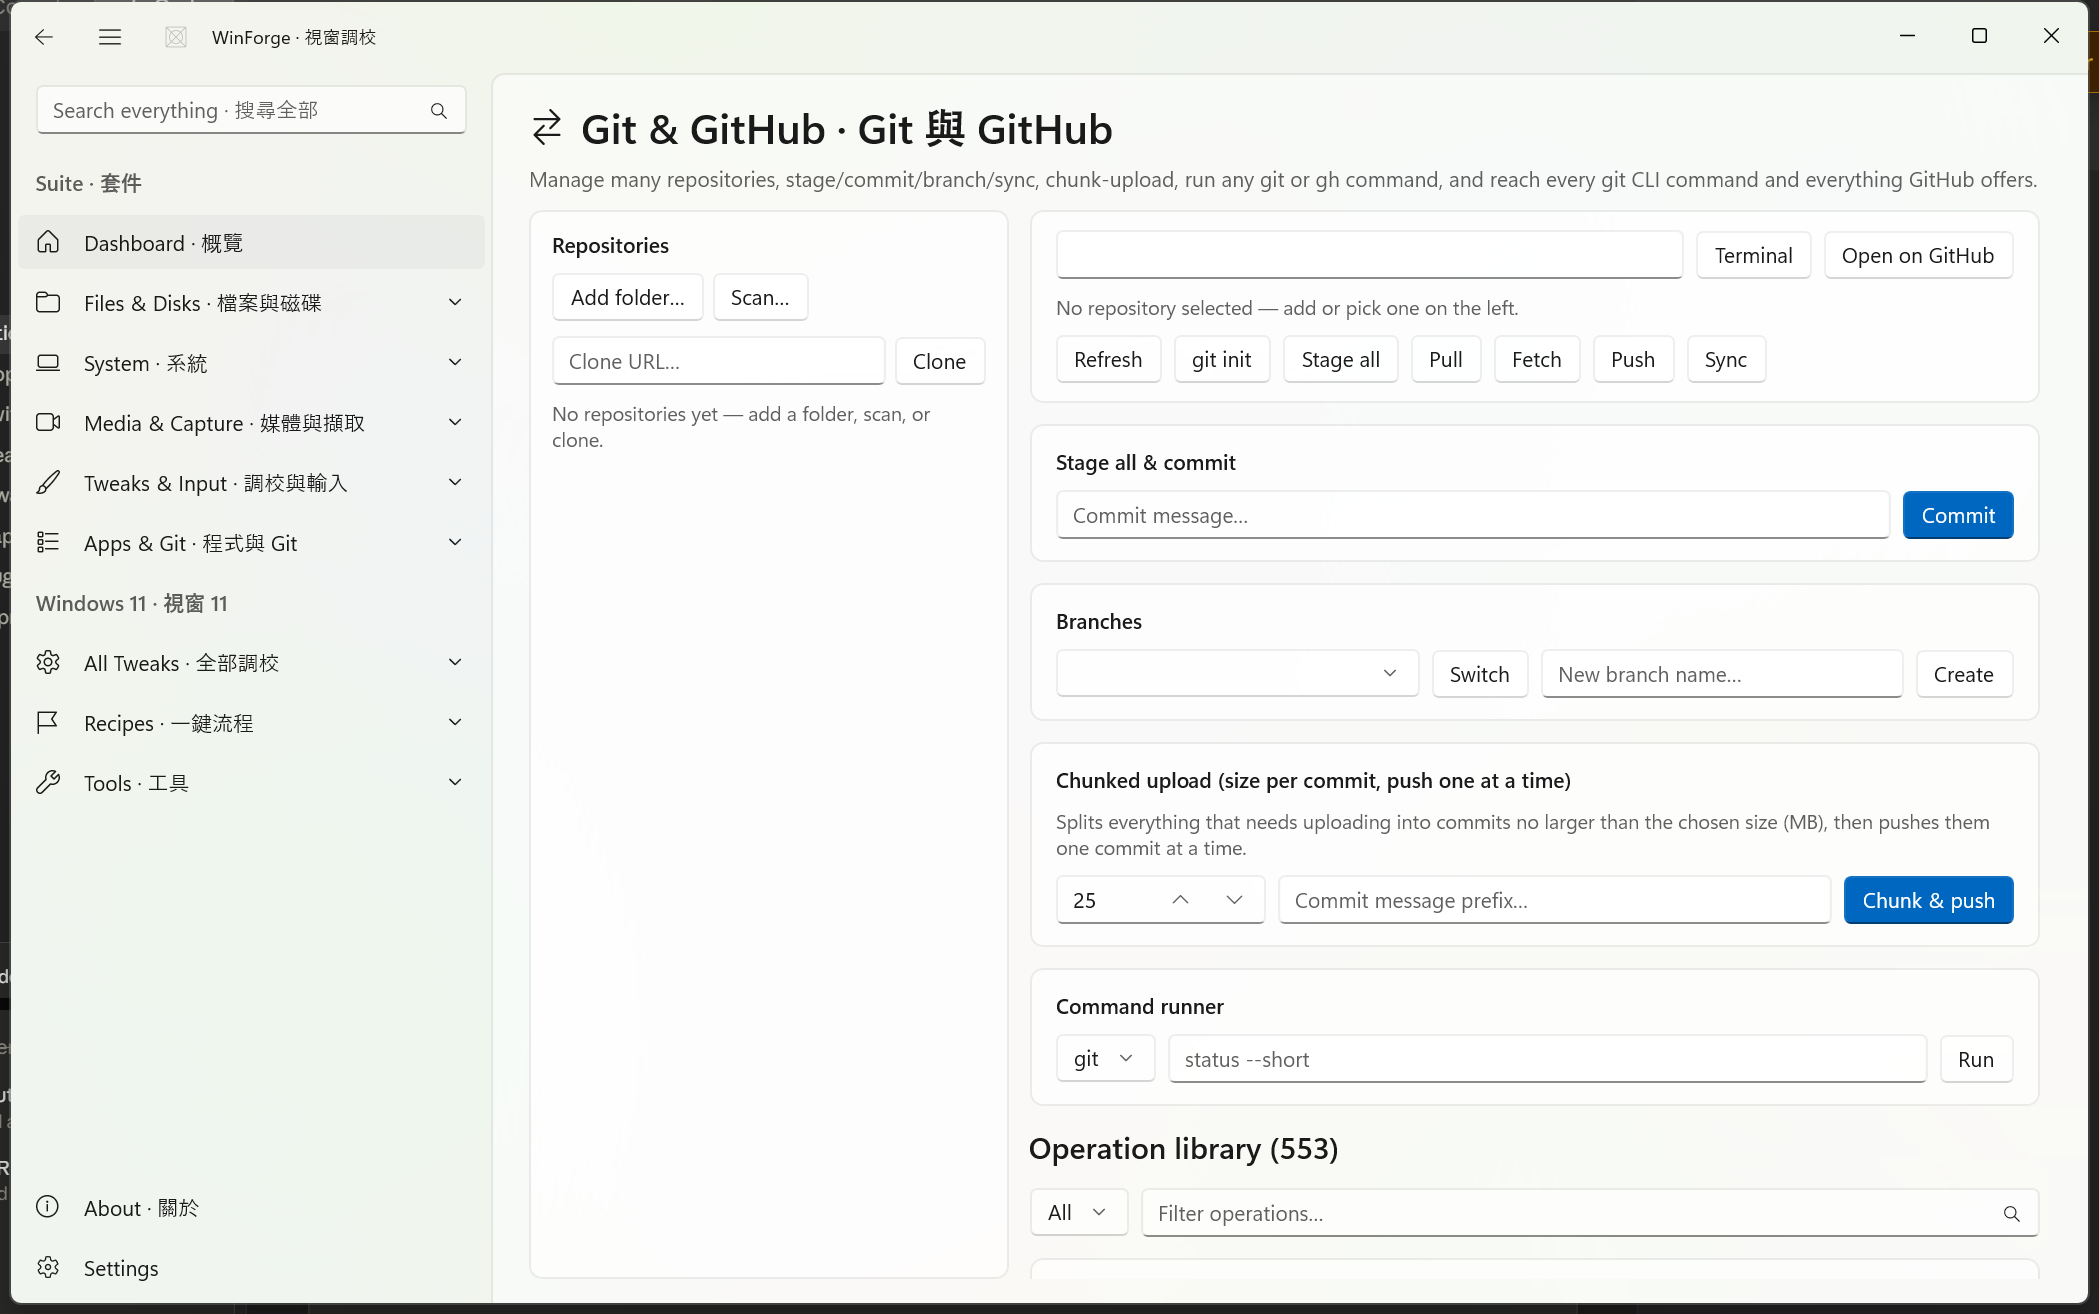This screenshot has width=2099, height=1314.
Task: Switch to the selected branch
Action: [x=1479, y=674]
